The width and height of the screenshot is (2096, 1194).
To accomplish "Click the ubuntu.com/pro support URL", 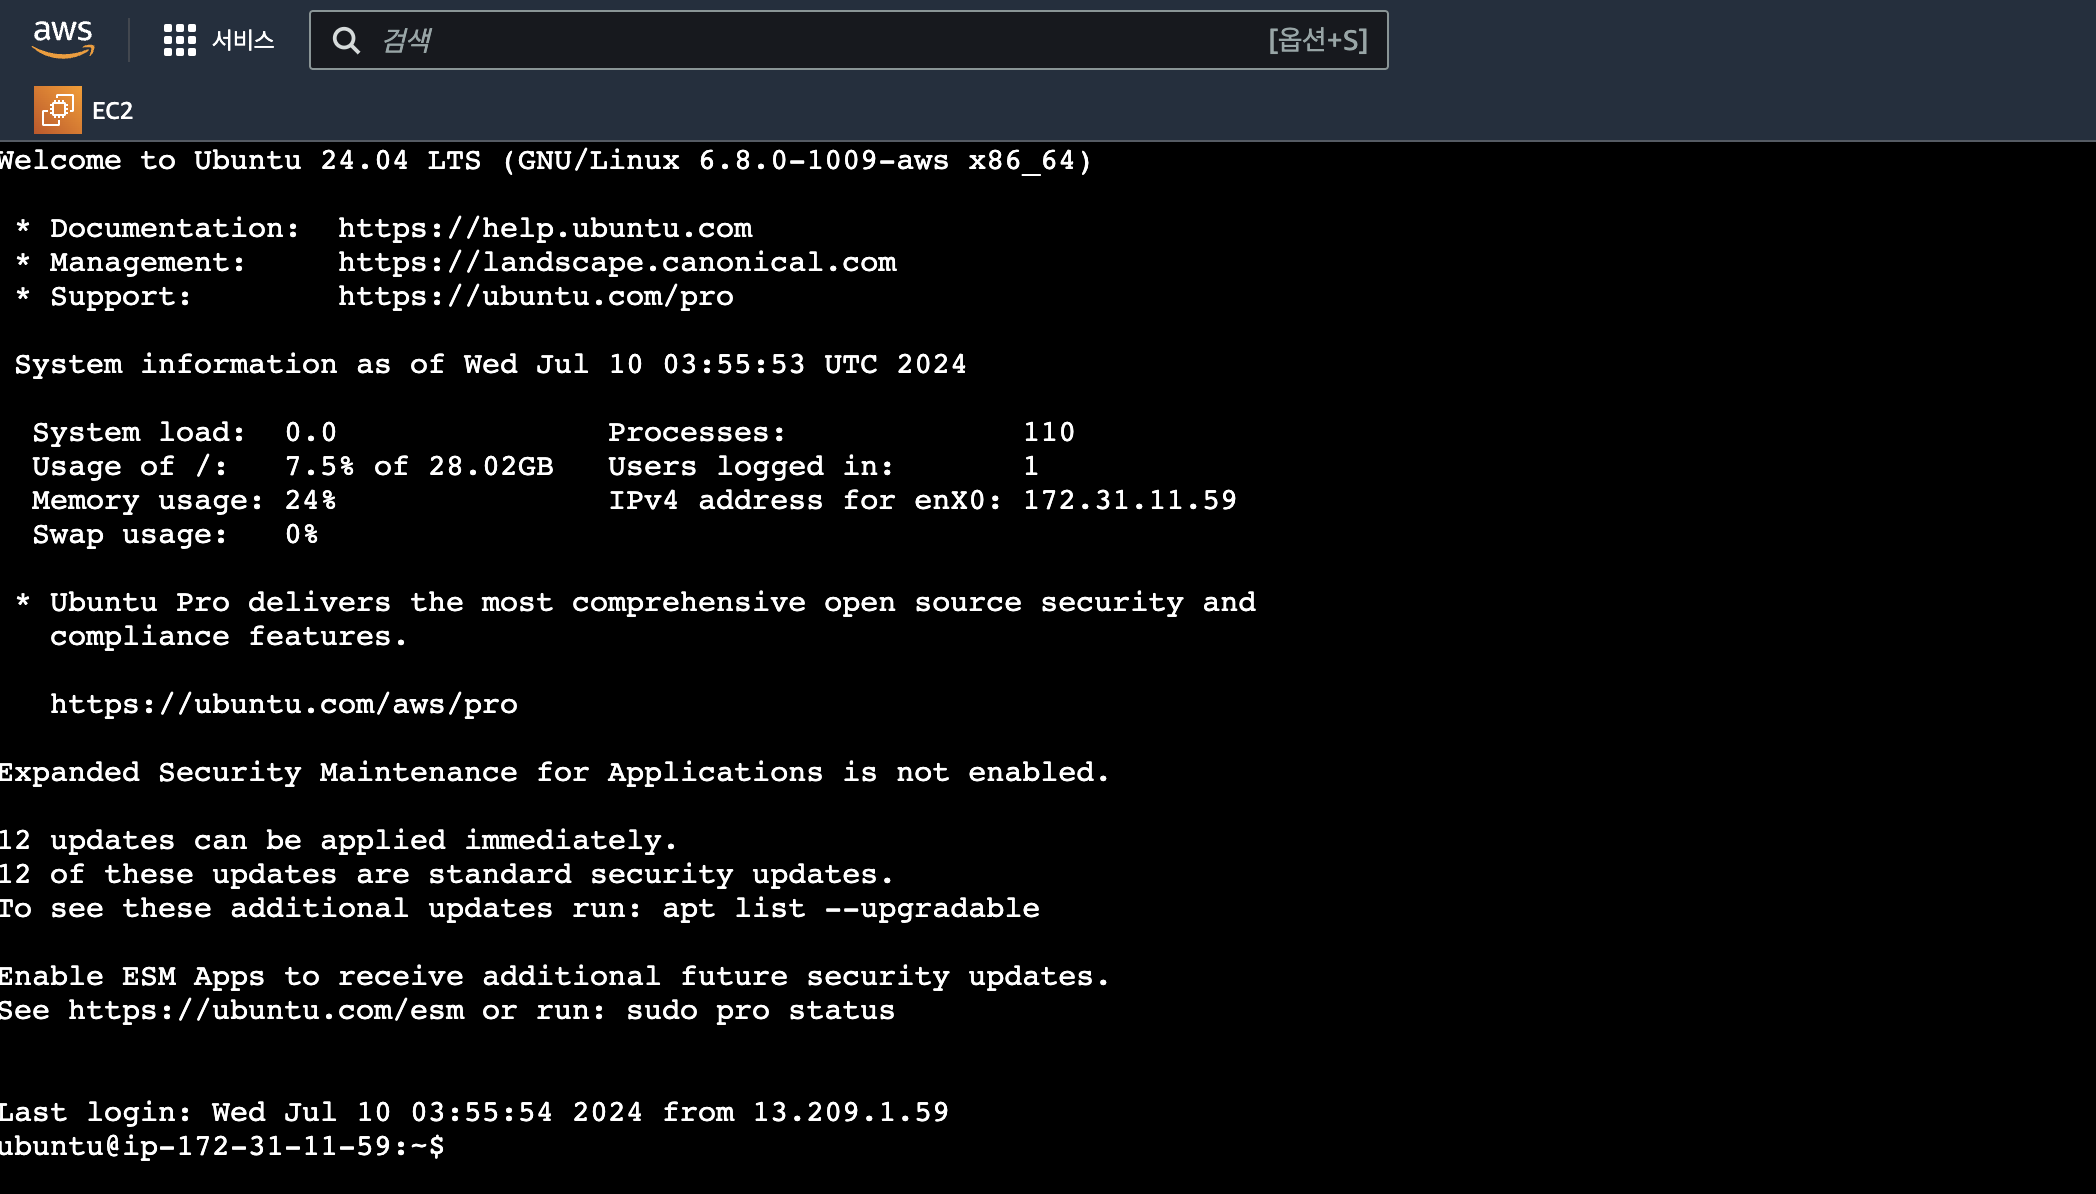I will click(x=535, y=296).
